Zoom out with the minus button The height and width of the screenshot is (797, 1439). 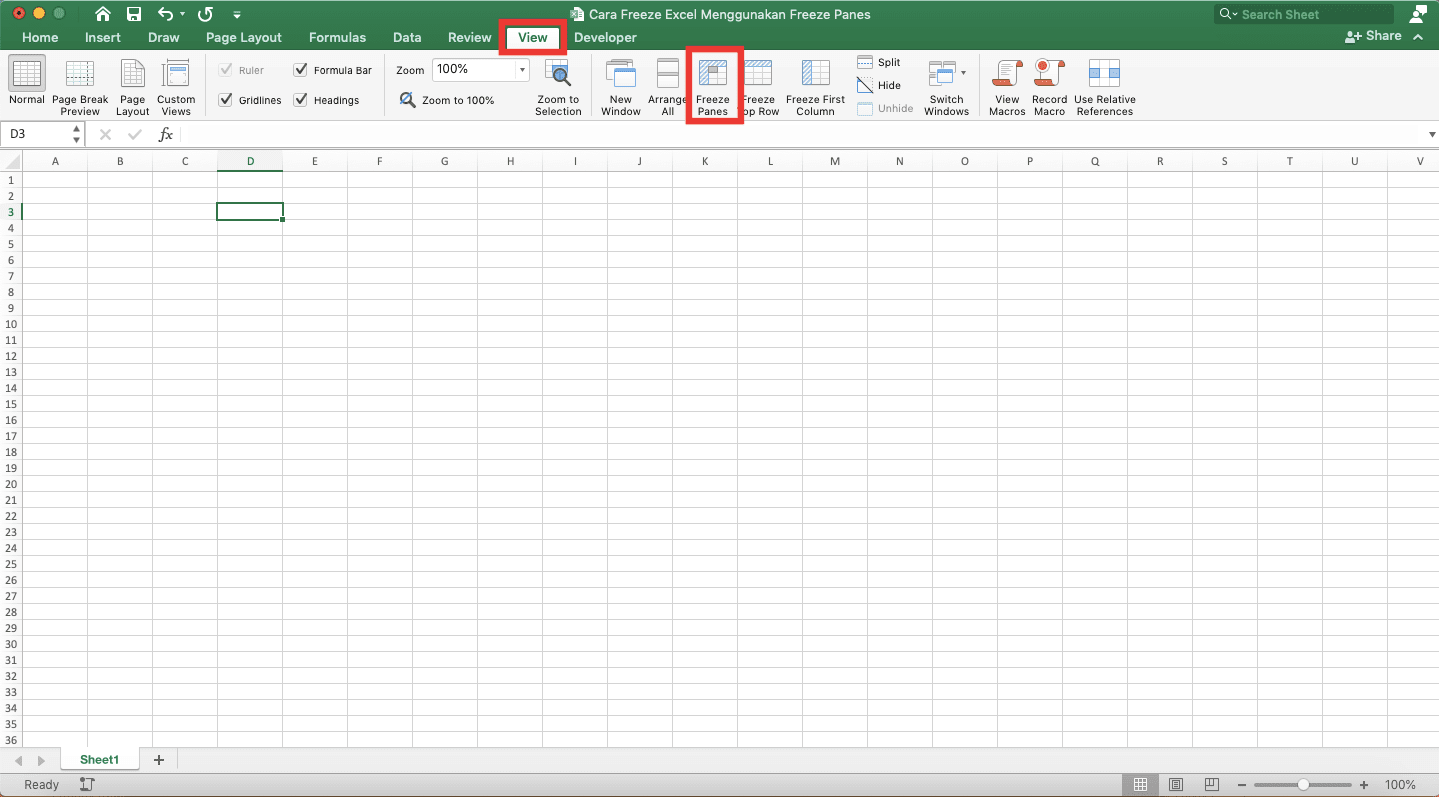[1241, 785]
